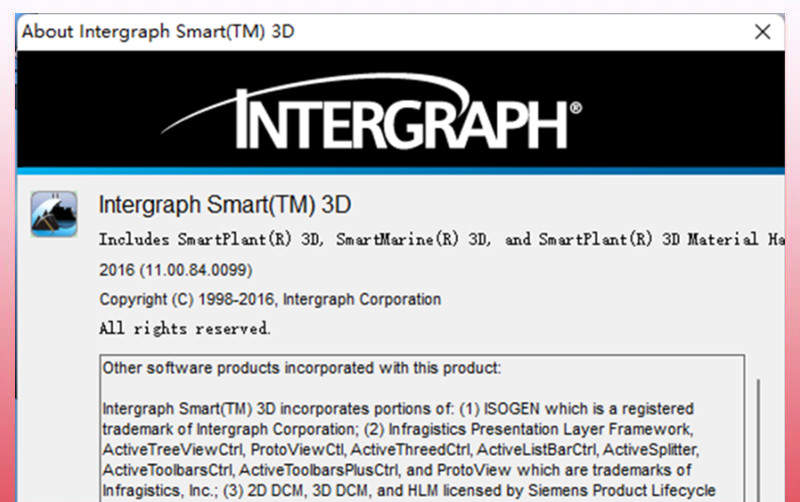Click the line starting 'ActiveTreeViewCtrl, ProtoViewCtl'
800x502 pixels.
(x=401, y=449)
